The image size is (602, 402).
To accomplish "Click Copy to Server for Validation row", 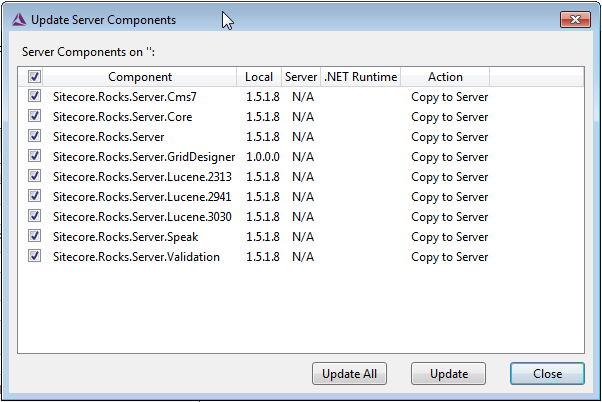I will (x=450, y=257).
